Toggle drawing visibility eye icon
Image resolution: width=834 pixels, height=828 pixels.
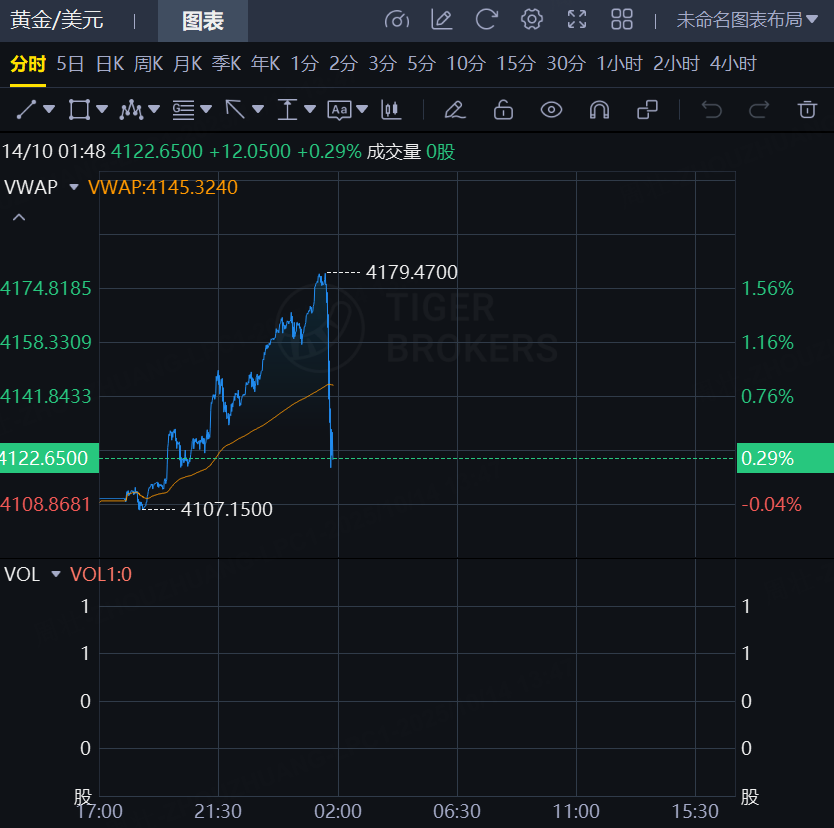551,109
